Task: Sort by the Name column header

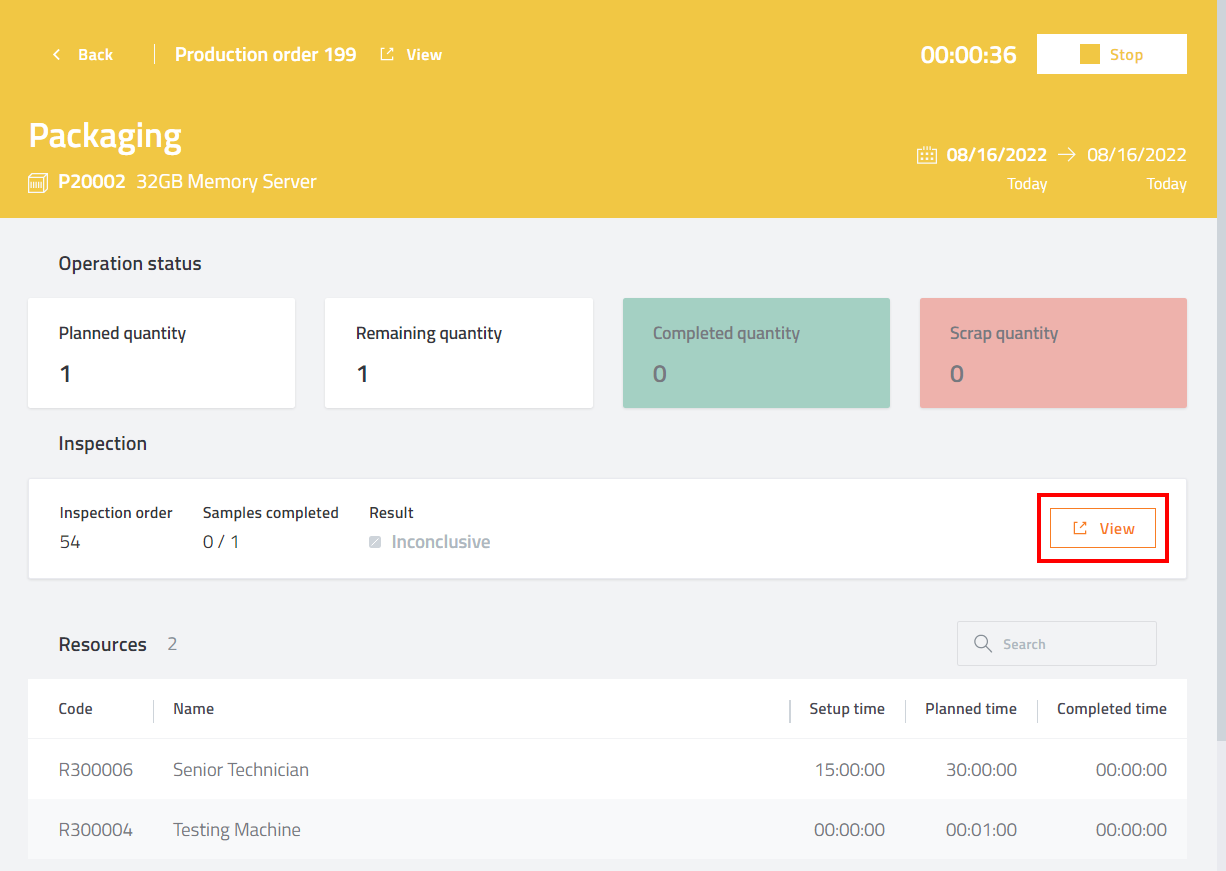Action: (193, 709)
